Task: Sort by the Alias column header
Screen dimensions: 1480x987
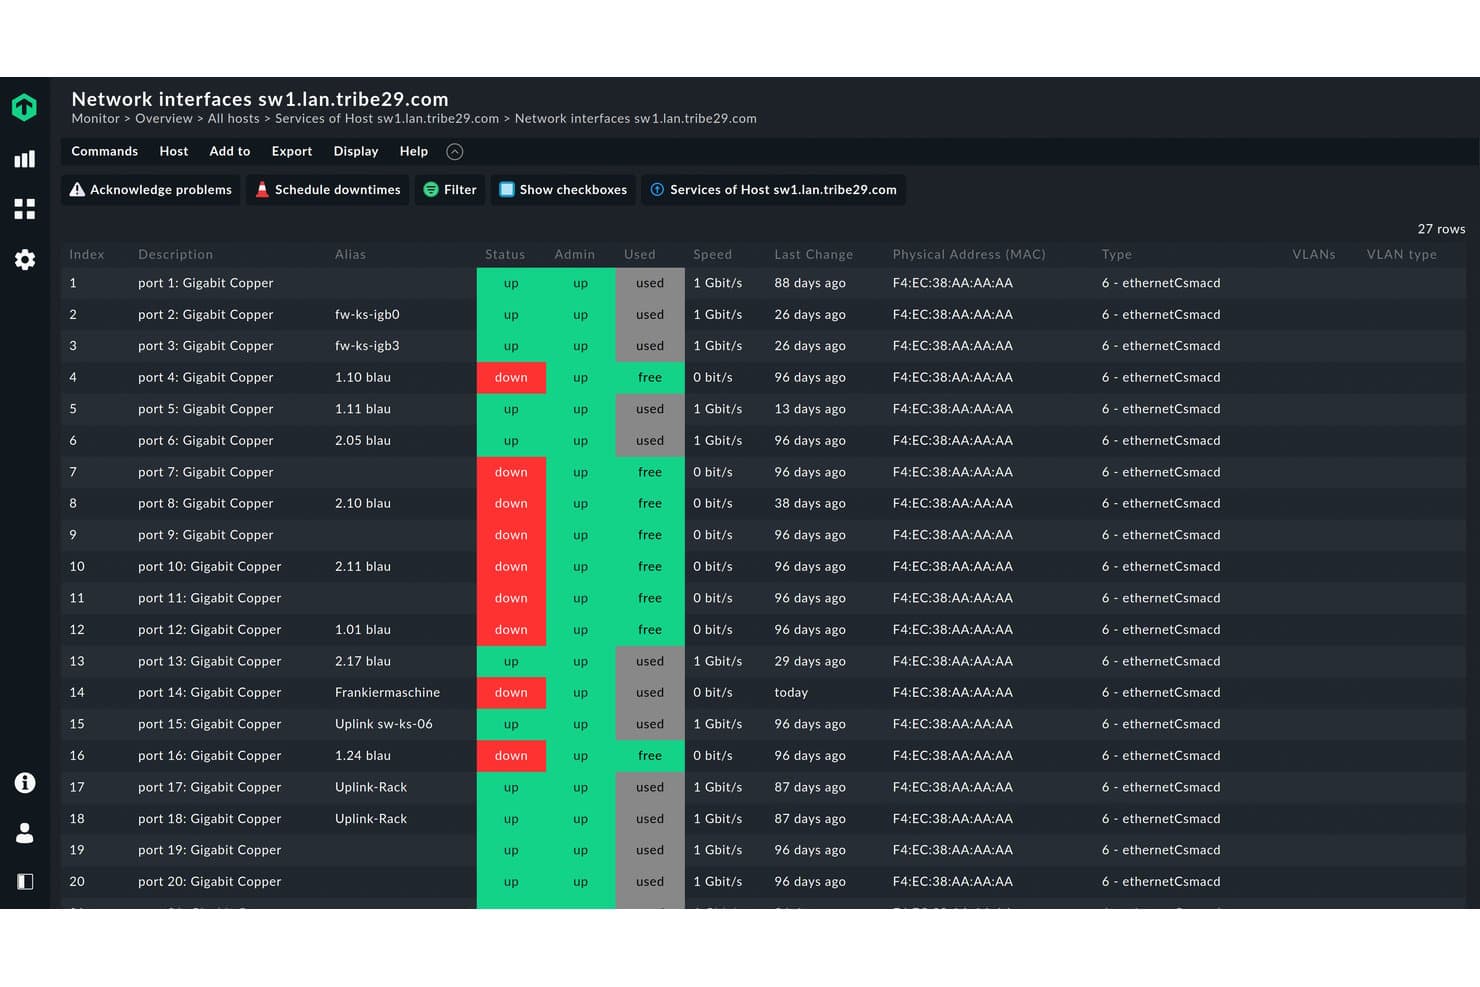Action: 350,254
